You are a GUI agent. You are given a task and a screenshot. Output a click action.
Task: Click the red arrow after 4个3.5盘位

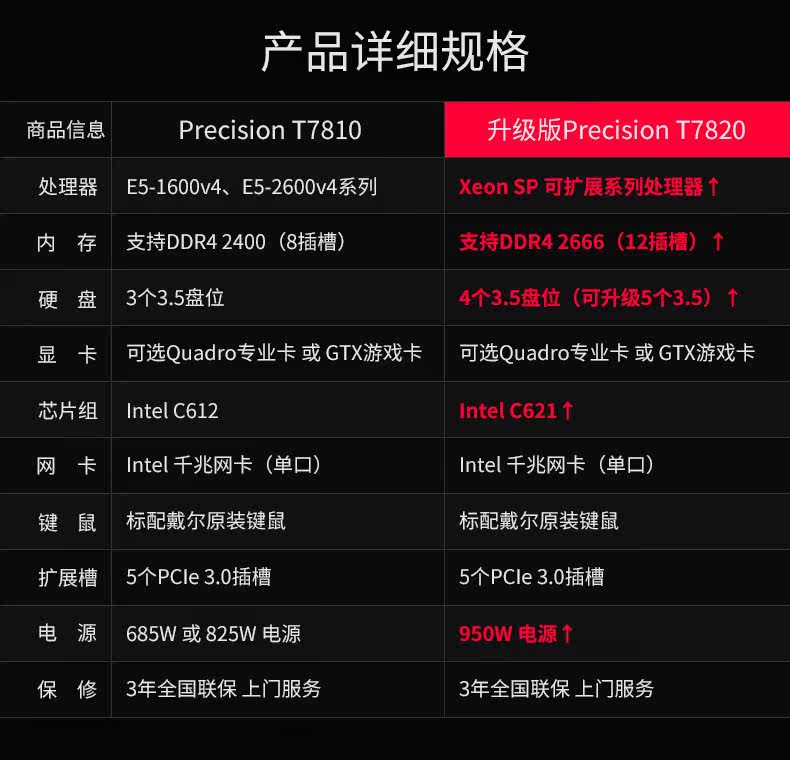[x=733, y=297]
